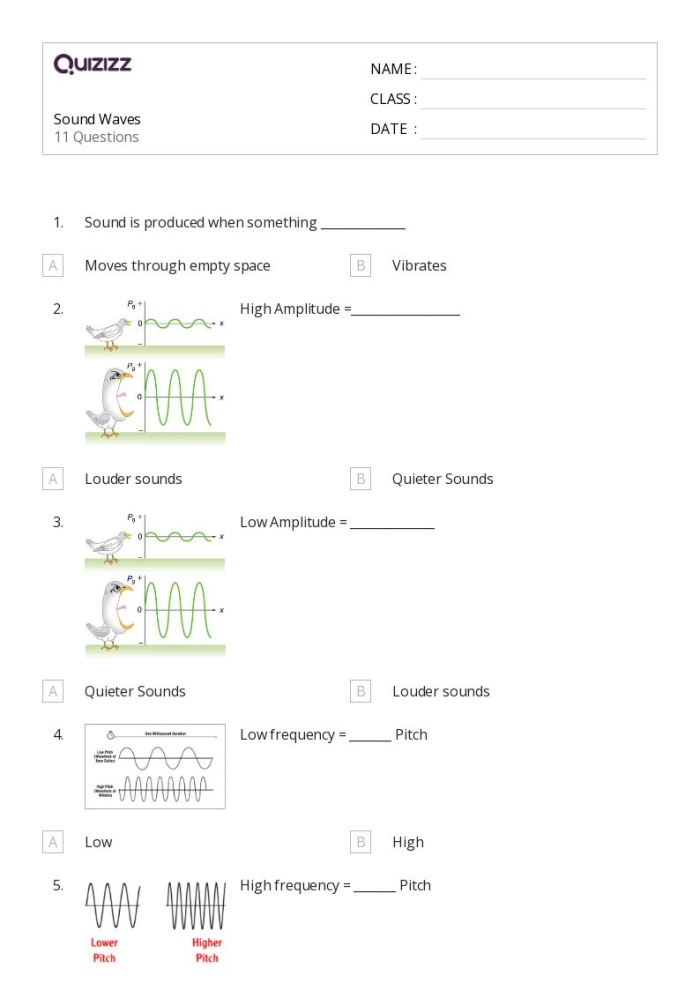The height and width of the screenshot is (990, 700).
Task: Open the pitch frequency diagram in question 4
Action: click(155, 766)
